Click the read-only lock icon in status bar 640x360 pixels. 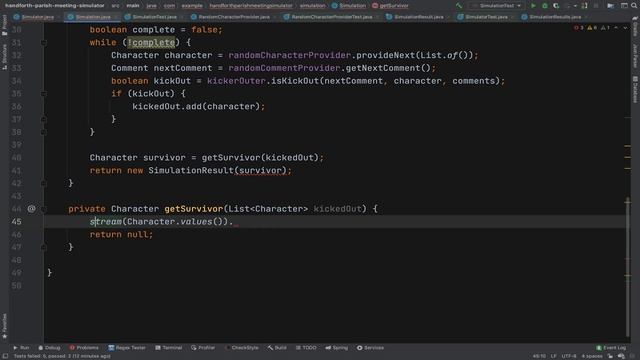click(x=610, y=356)
